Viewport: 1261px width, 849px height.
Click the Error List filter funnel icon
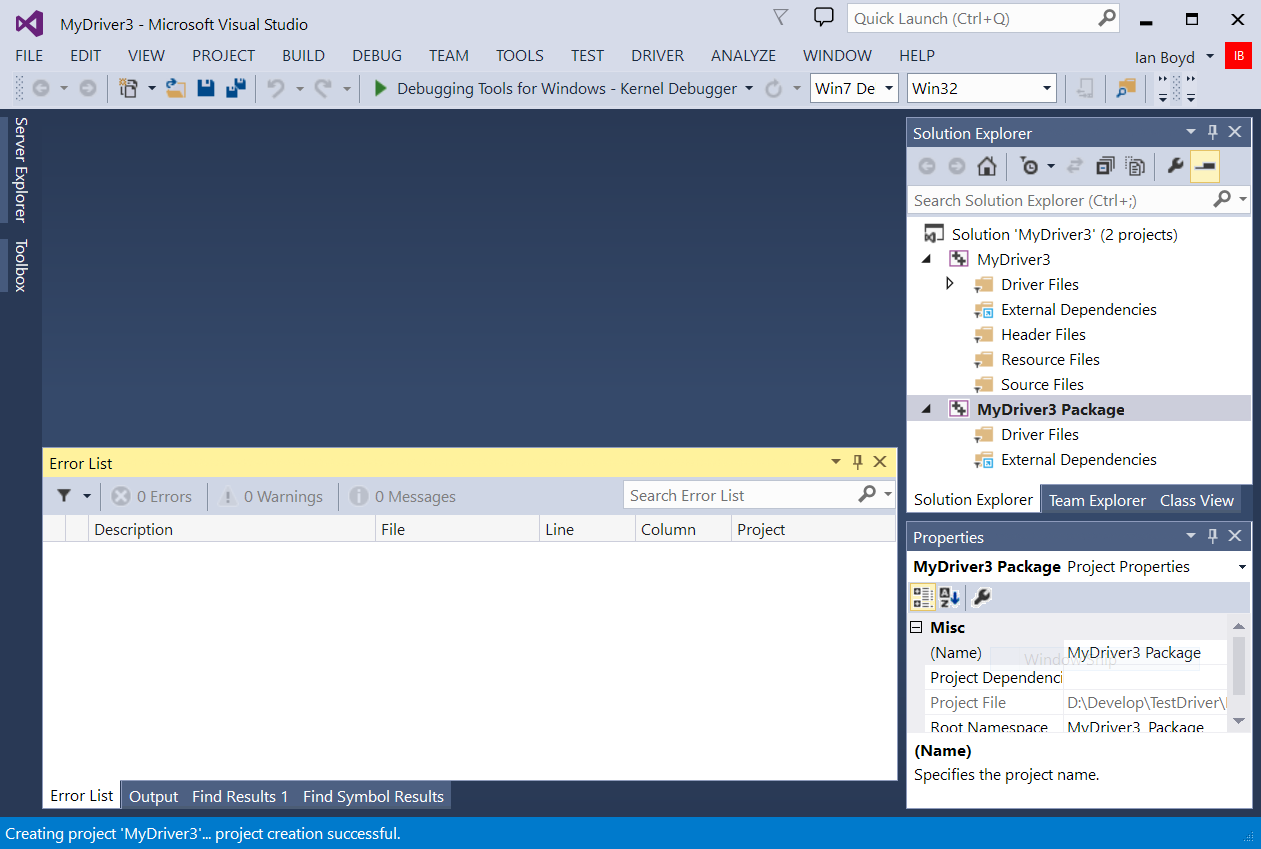(x=64, y=496)
